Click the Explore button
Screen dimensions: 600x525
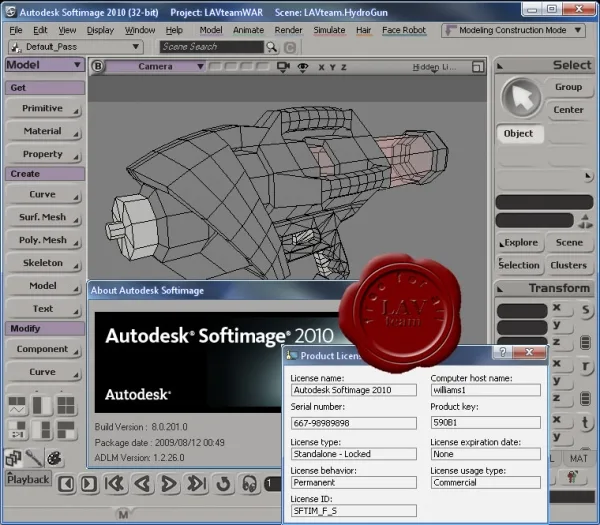[x=520, y=243]
